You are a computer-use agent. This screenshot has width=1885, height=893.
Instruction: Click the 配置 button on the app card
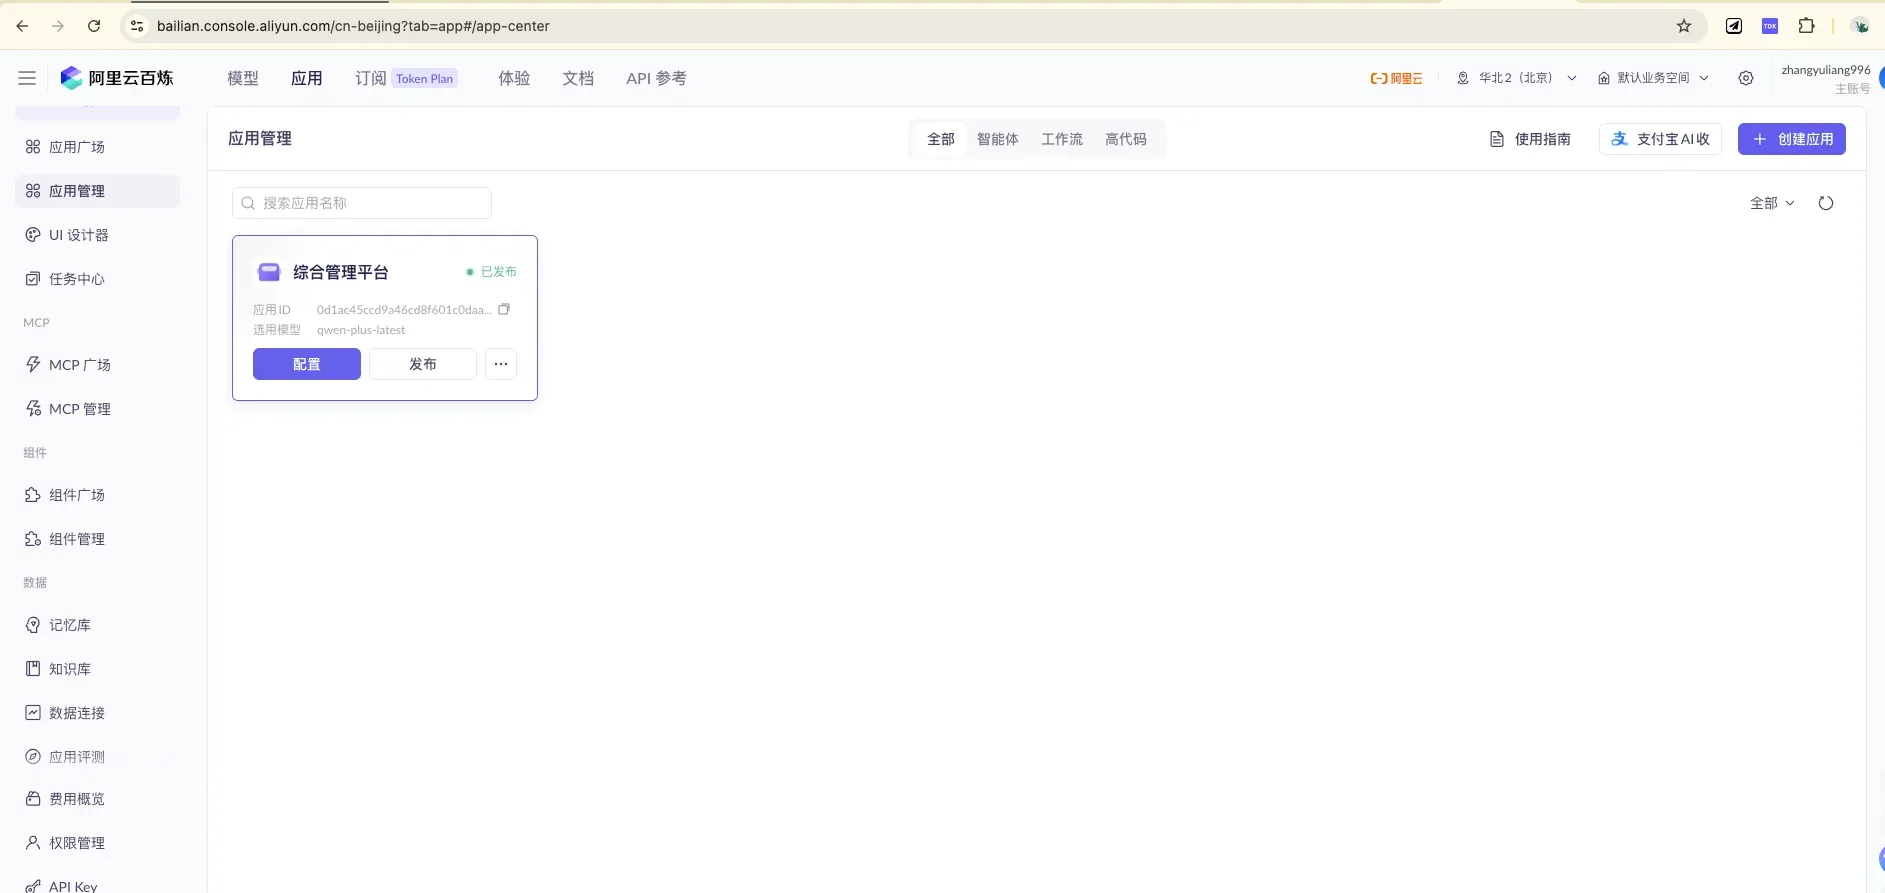pyautogui.click(x=307, y=364)
